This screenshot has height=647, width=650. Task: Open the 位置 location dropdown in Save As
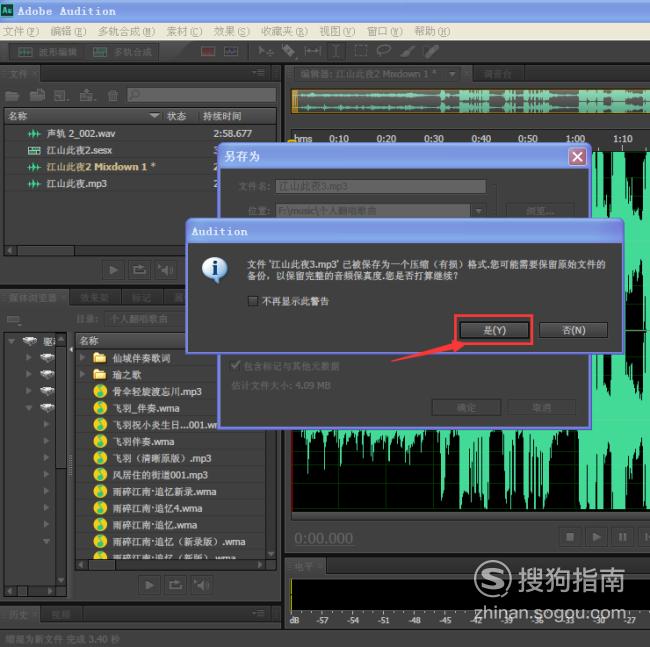click(x=478, y=211)
